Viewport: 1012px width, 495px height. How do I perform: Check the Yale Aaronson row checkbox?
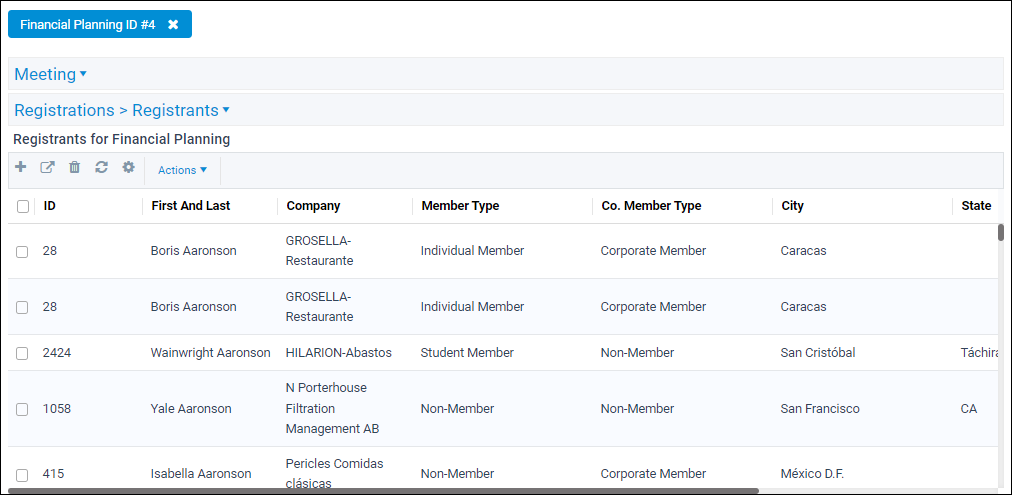23,409
